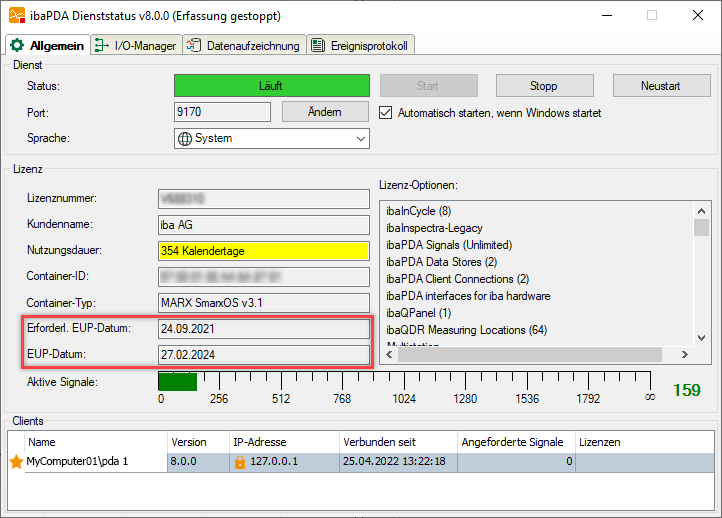This screenshot has width=722, height=518.
Task: Click the I/O-Manager tab icon
Action: point(103,46)
